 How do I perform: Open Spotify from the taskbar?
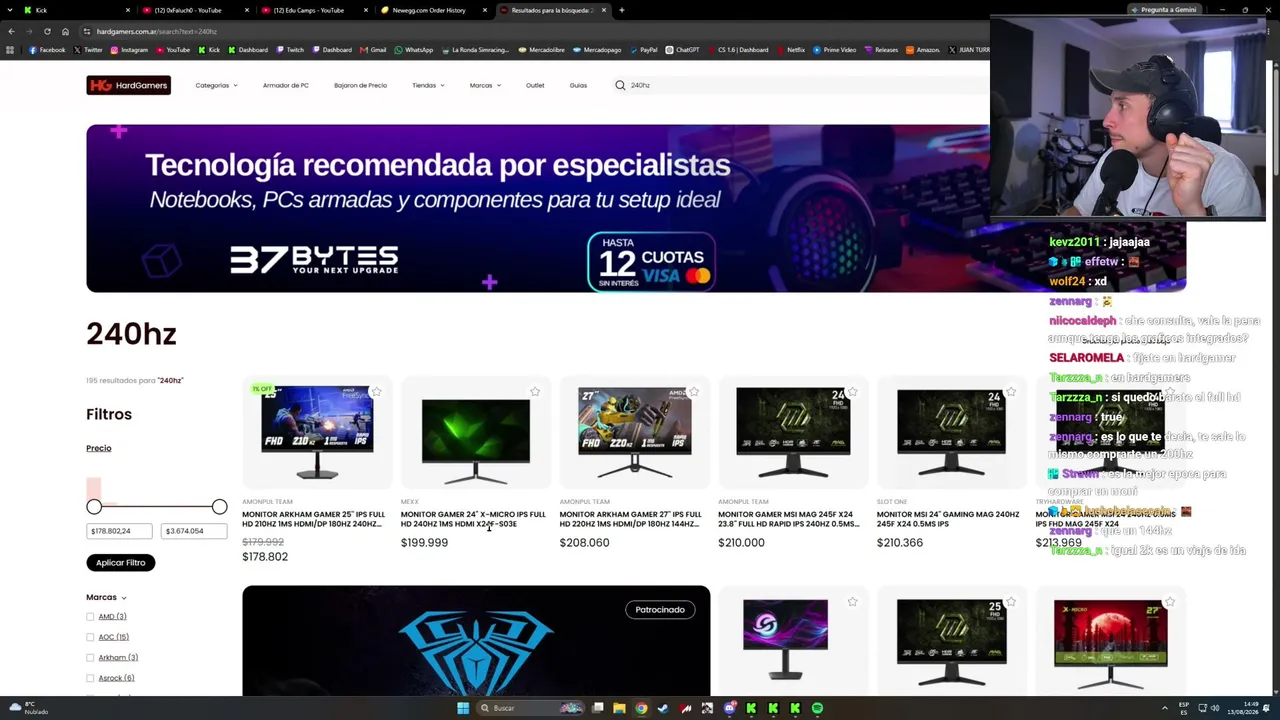817,708
